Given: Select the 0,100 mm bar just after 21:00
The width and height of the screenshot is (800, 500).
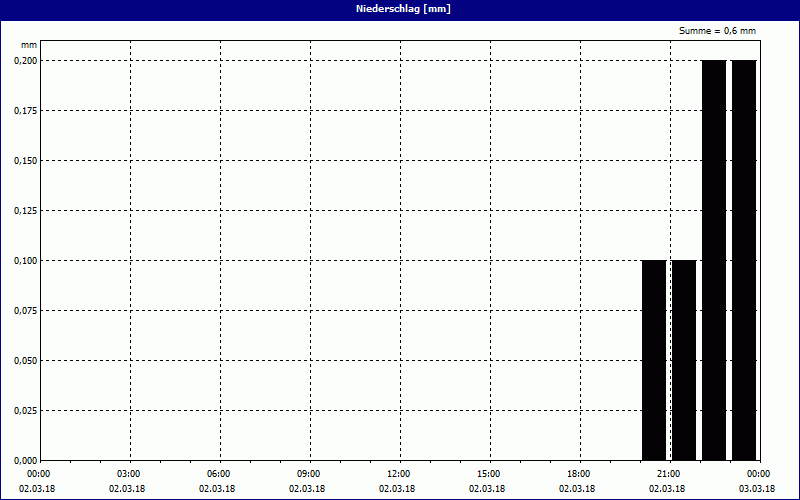Looking at the screenshot, I should point(684,360).
